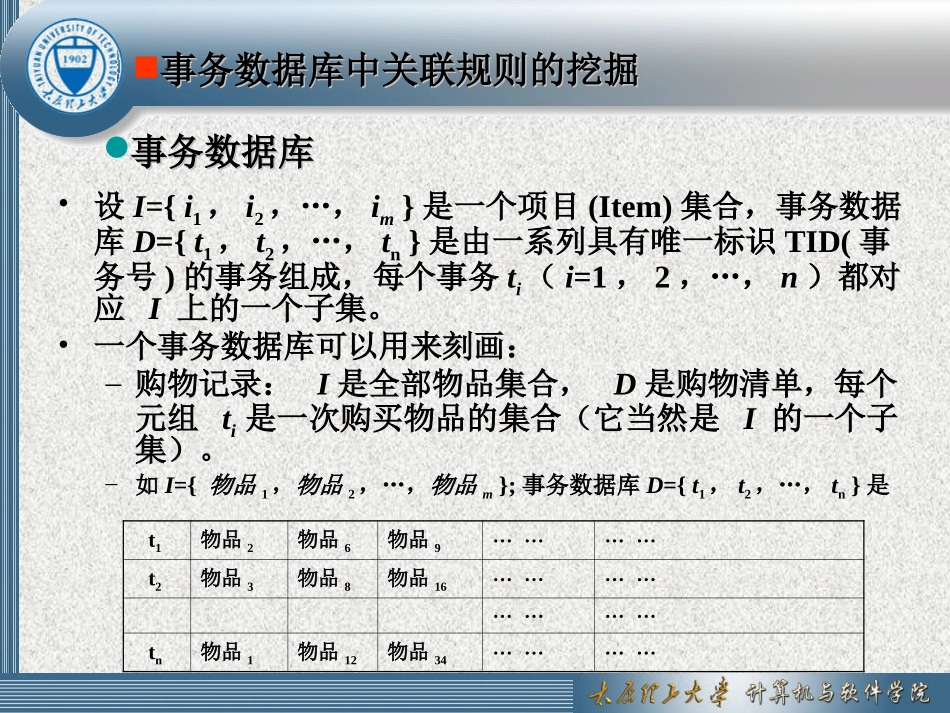Click the t1 cell in the table
Viewport: 950px width, 713px height.
[x=157, y=542]
